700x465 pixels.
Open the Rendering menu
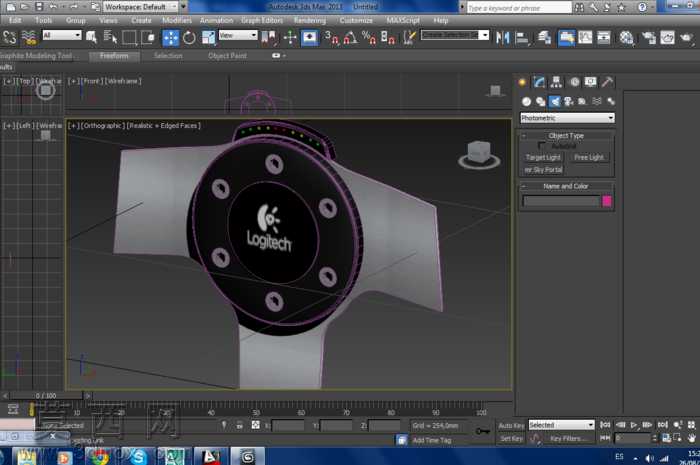pos(310,20)
